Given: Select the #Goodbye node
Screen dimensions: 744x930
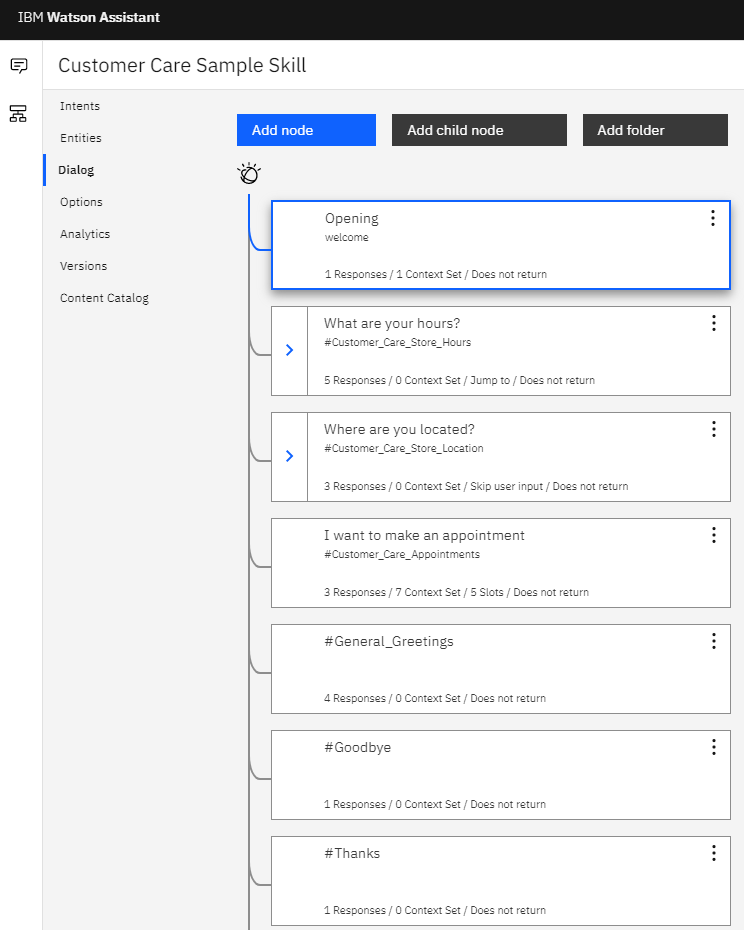Looking at the screenshot, I should 501,775.
